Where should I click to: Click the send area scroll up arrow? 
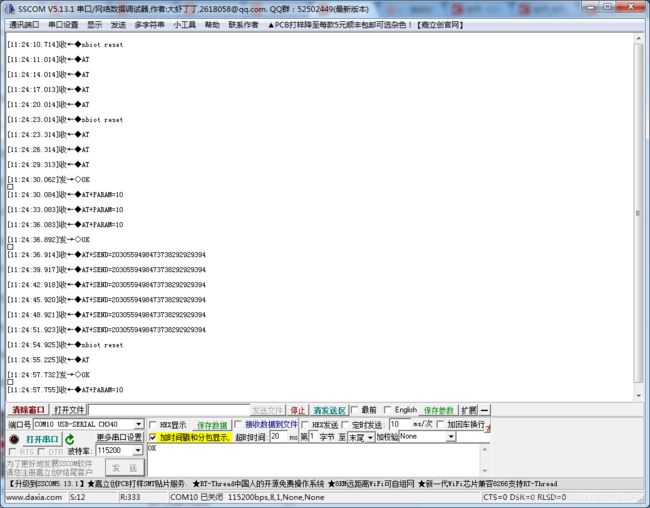click(x=485, y=449)
